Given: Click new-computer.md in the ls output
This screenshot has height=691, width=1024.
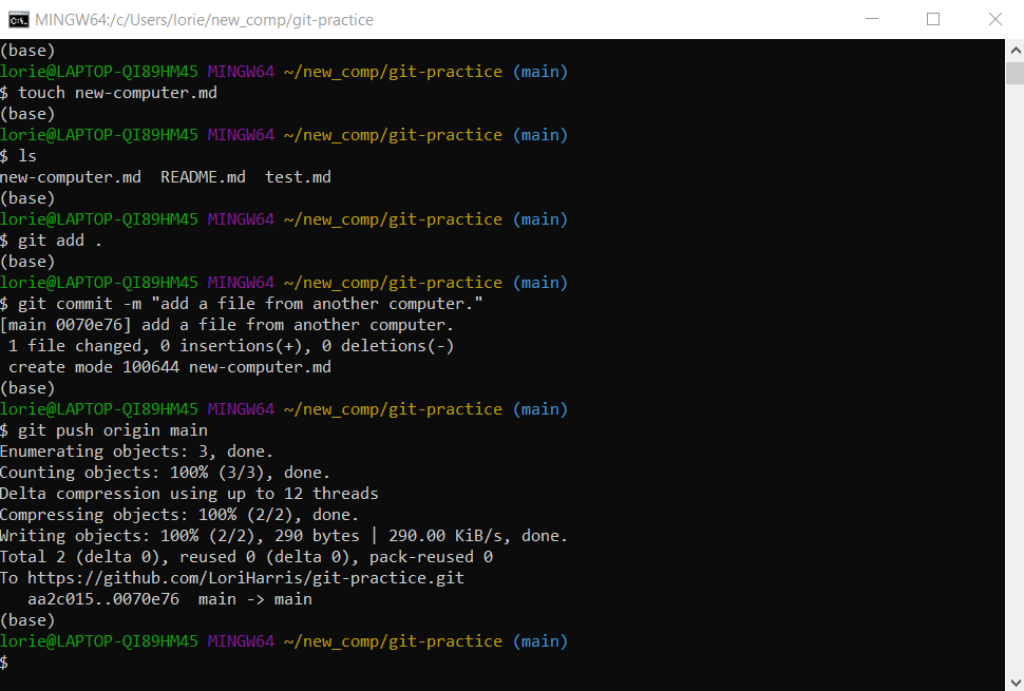Looking at the screenshot, I should point(70,177).
